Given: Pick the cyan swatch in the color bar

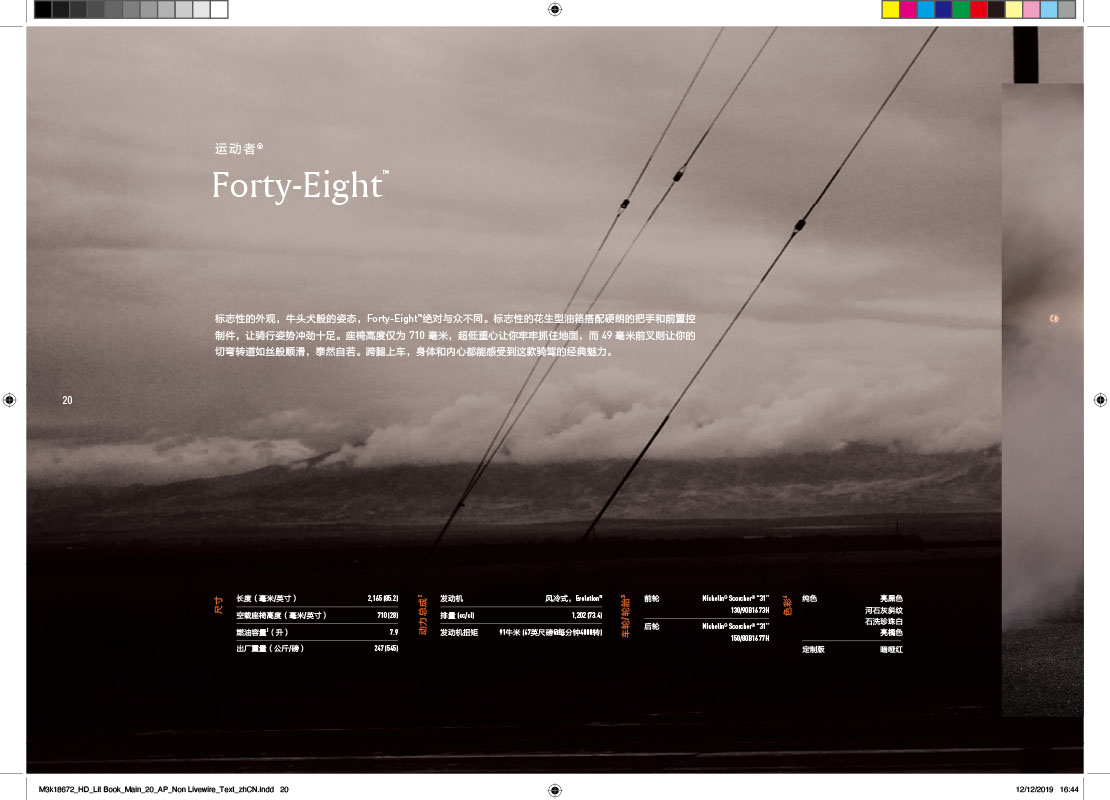Looking at the screenshot, I should [x=926, y=9].
